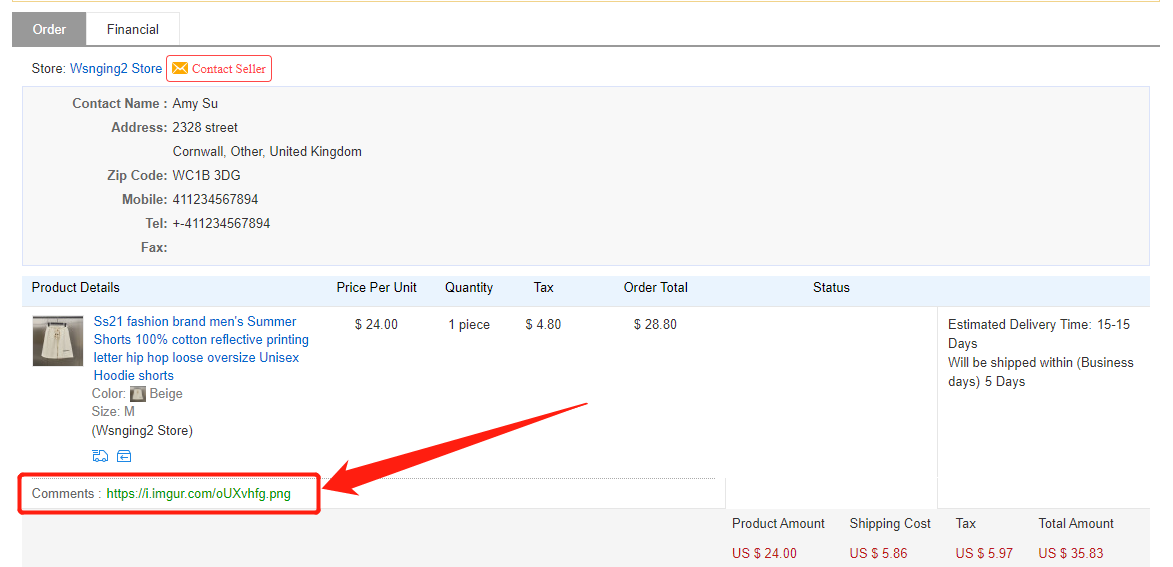The height and width of the screenshot is (567, 1173).
Task: Click the return box icon under product
Action: pos(124,456)
